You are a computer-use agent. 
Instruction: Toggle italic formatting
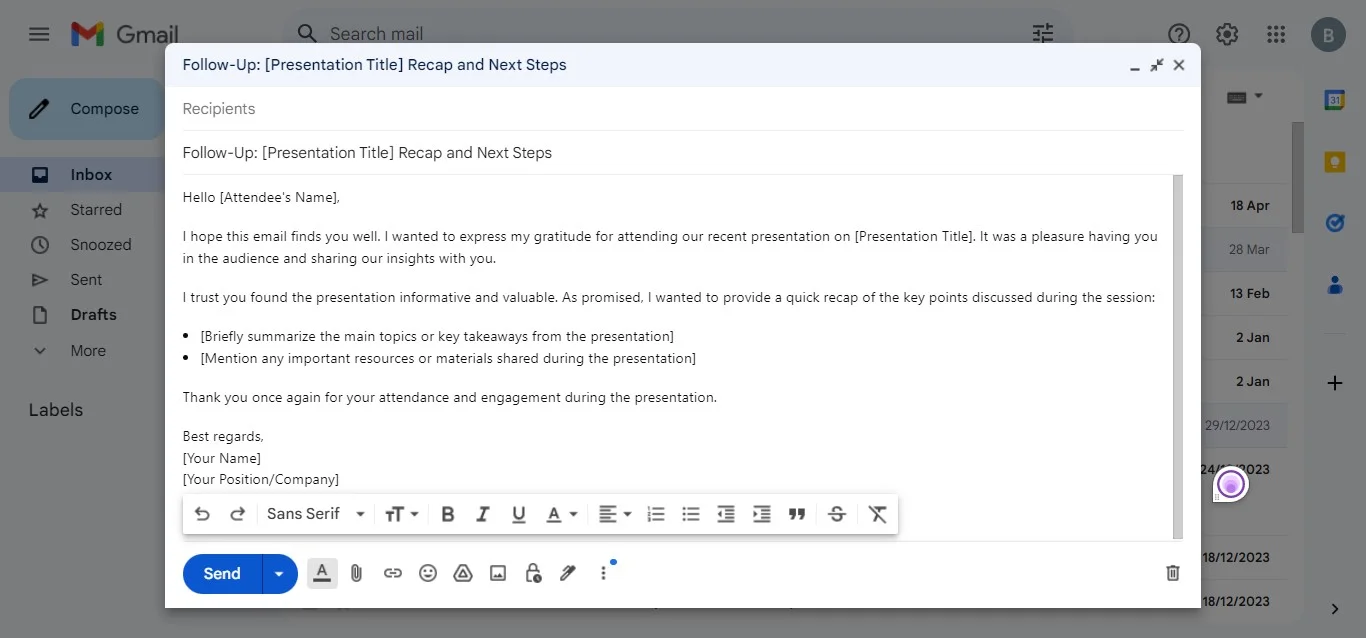483,513
